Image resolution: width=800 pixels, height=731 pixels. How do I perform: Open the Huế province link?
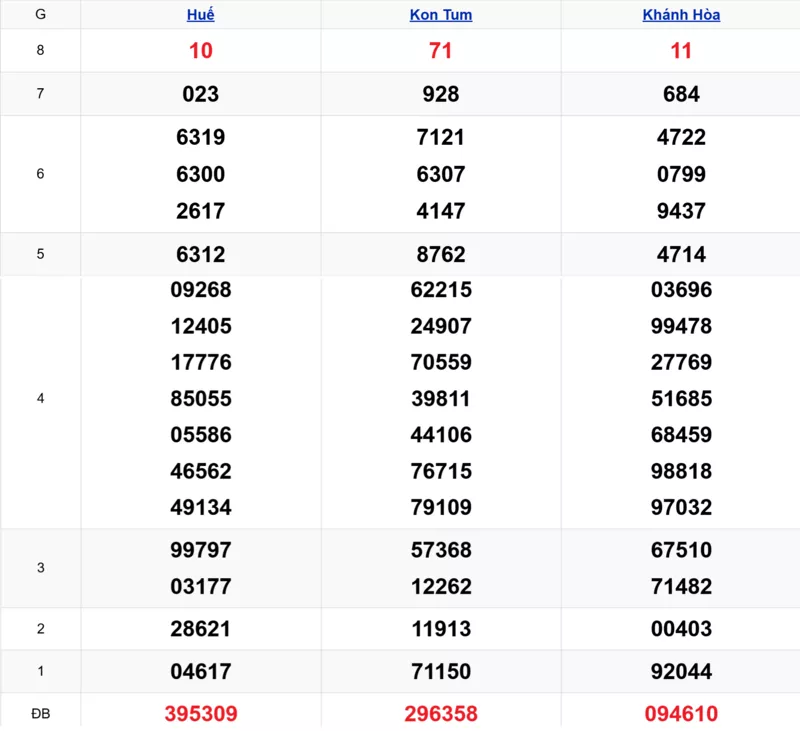coord(201,15)
